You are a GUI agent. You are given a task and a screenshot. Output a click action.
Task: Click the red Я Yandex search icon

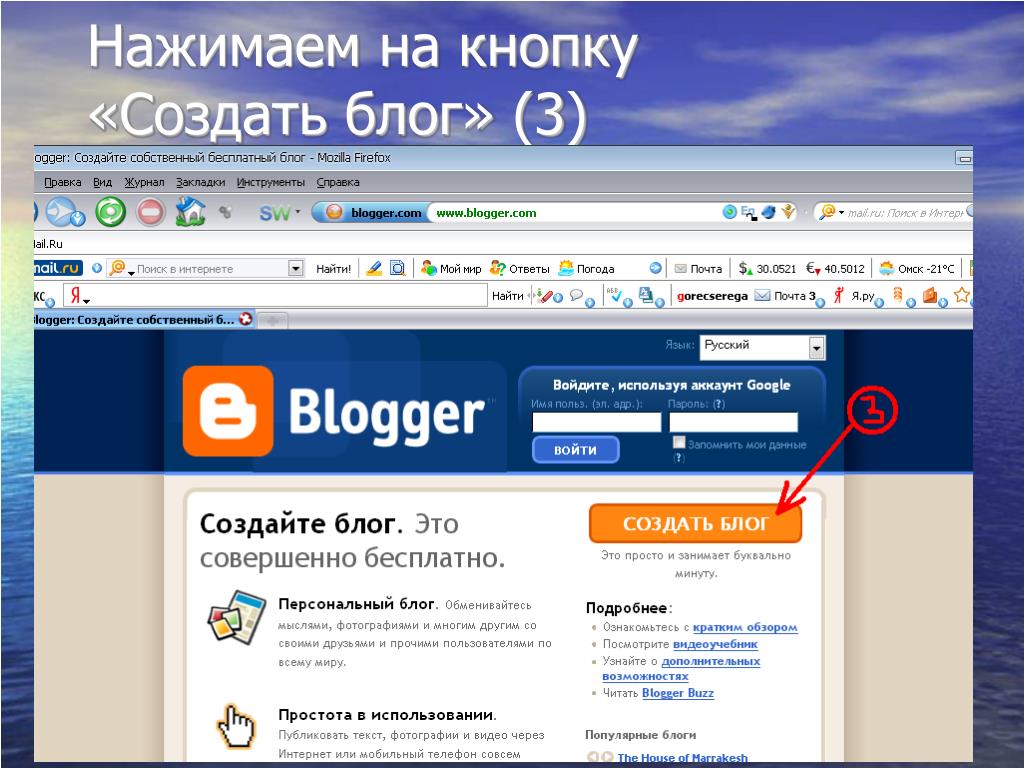[x=76, y=295]
